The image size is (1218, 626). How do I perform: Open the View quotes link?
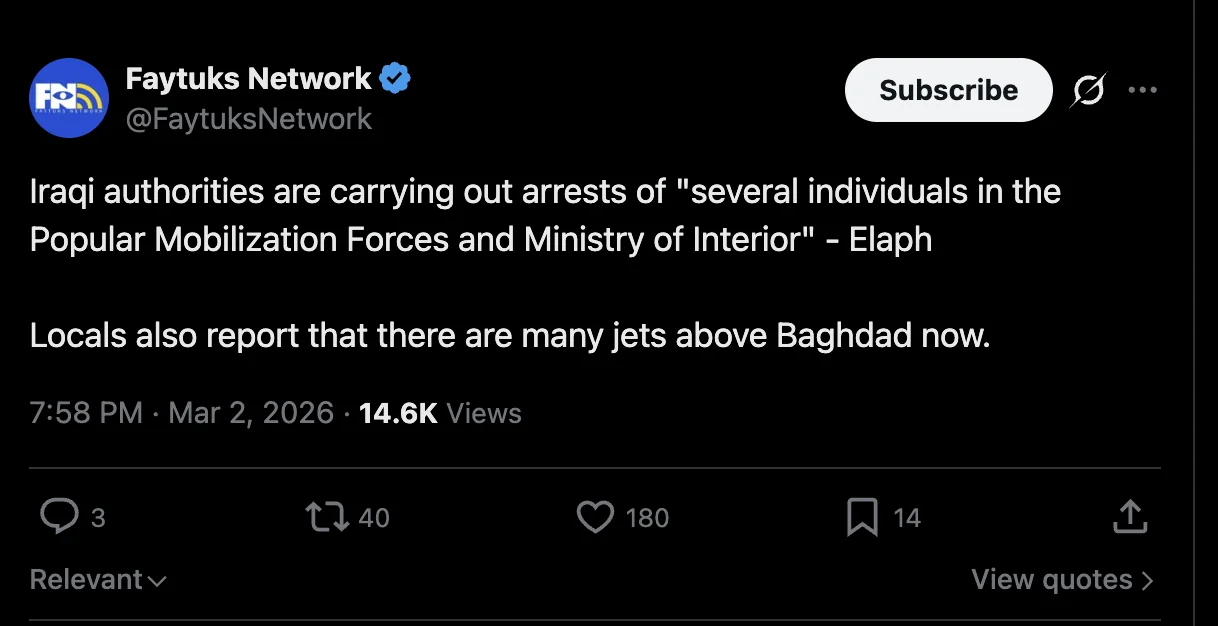[x=1062, y=580]
